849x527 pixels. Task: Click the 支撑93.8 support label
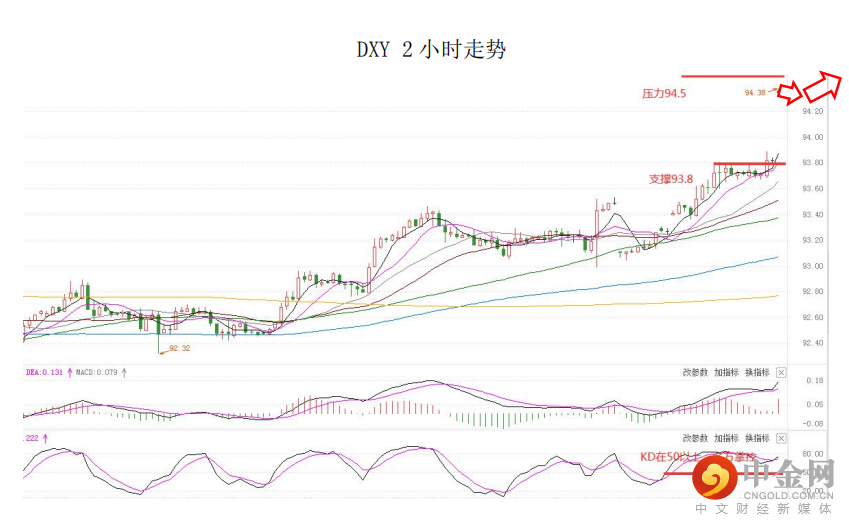(671, 179)
